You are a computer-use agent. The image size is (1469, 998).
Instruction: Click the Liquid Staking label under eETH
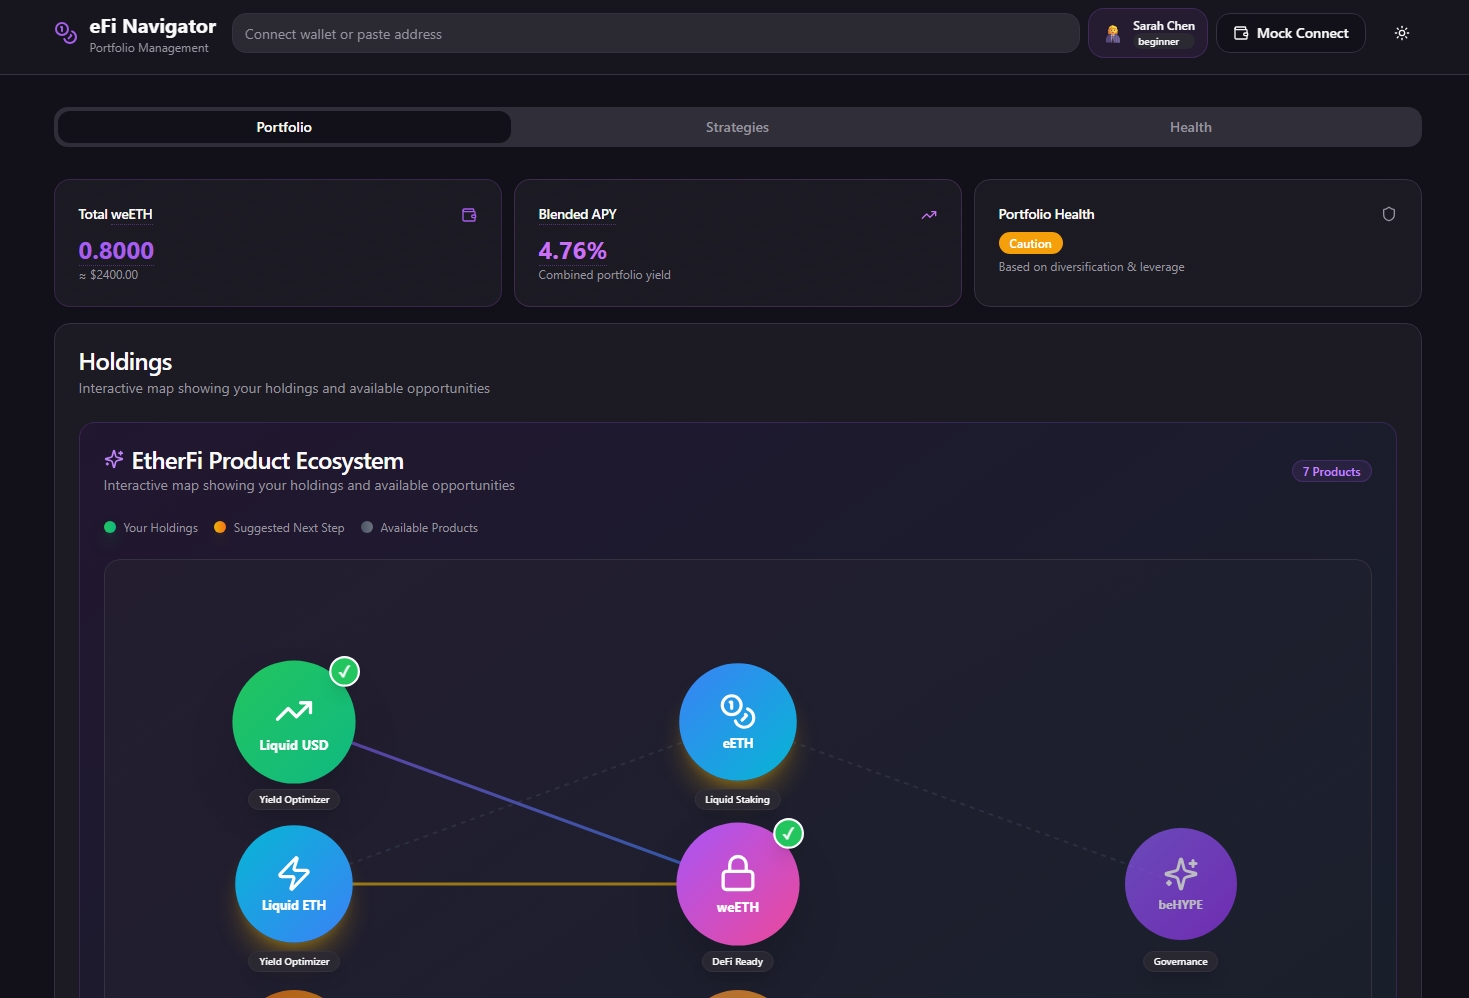coord(737,799)
